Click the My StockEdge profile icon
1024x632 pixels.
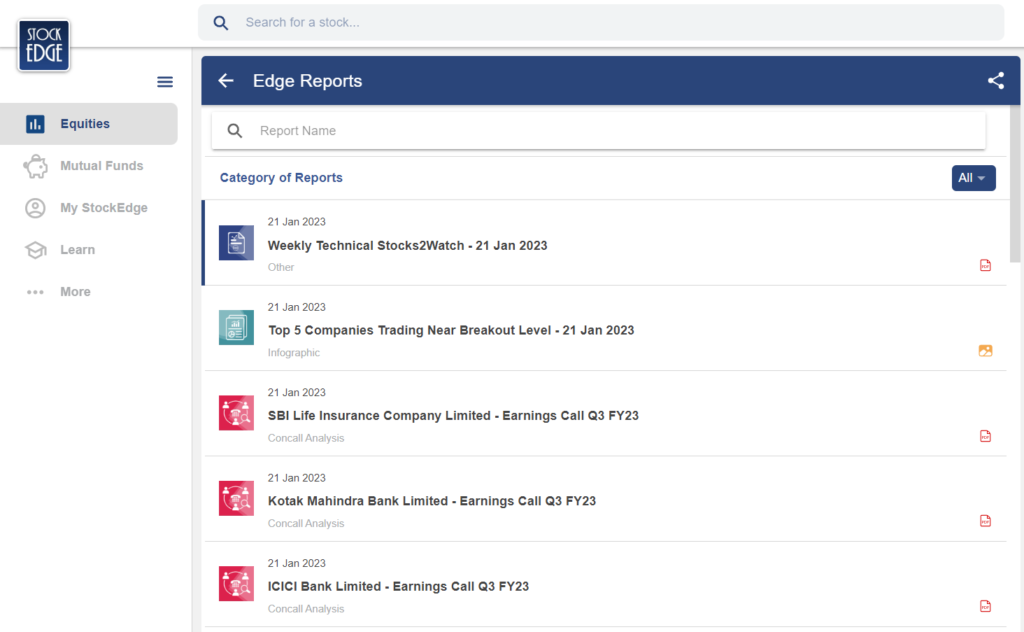point(35,208)
